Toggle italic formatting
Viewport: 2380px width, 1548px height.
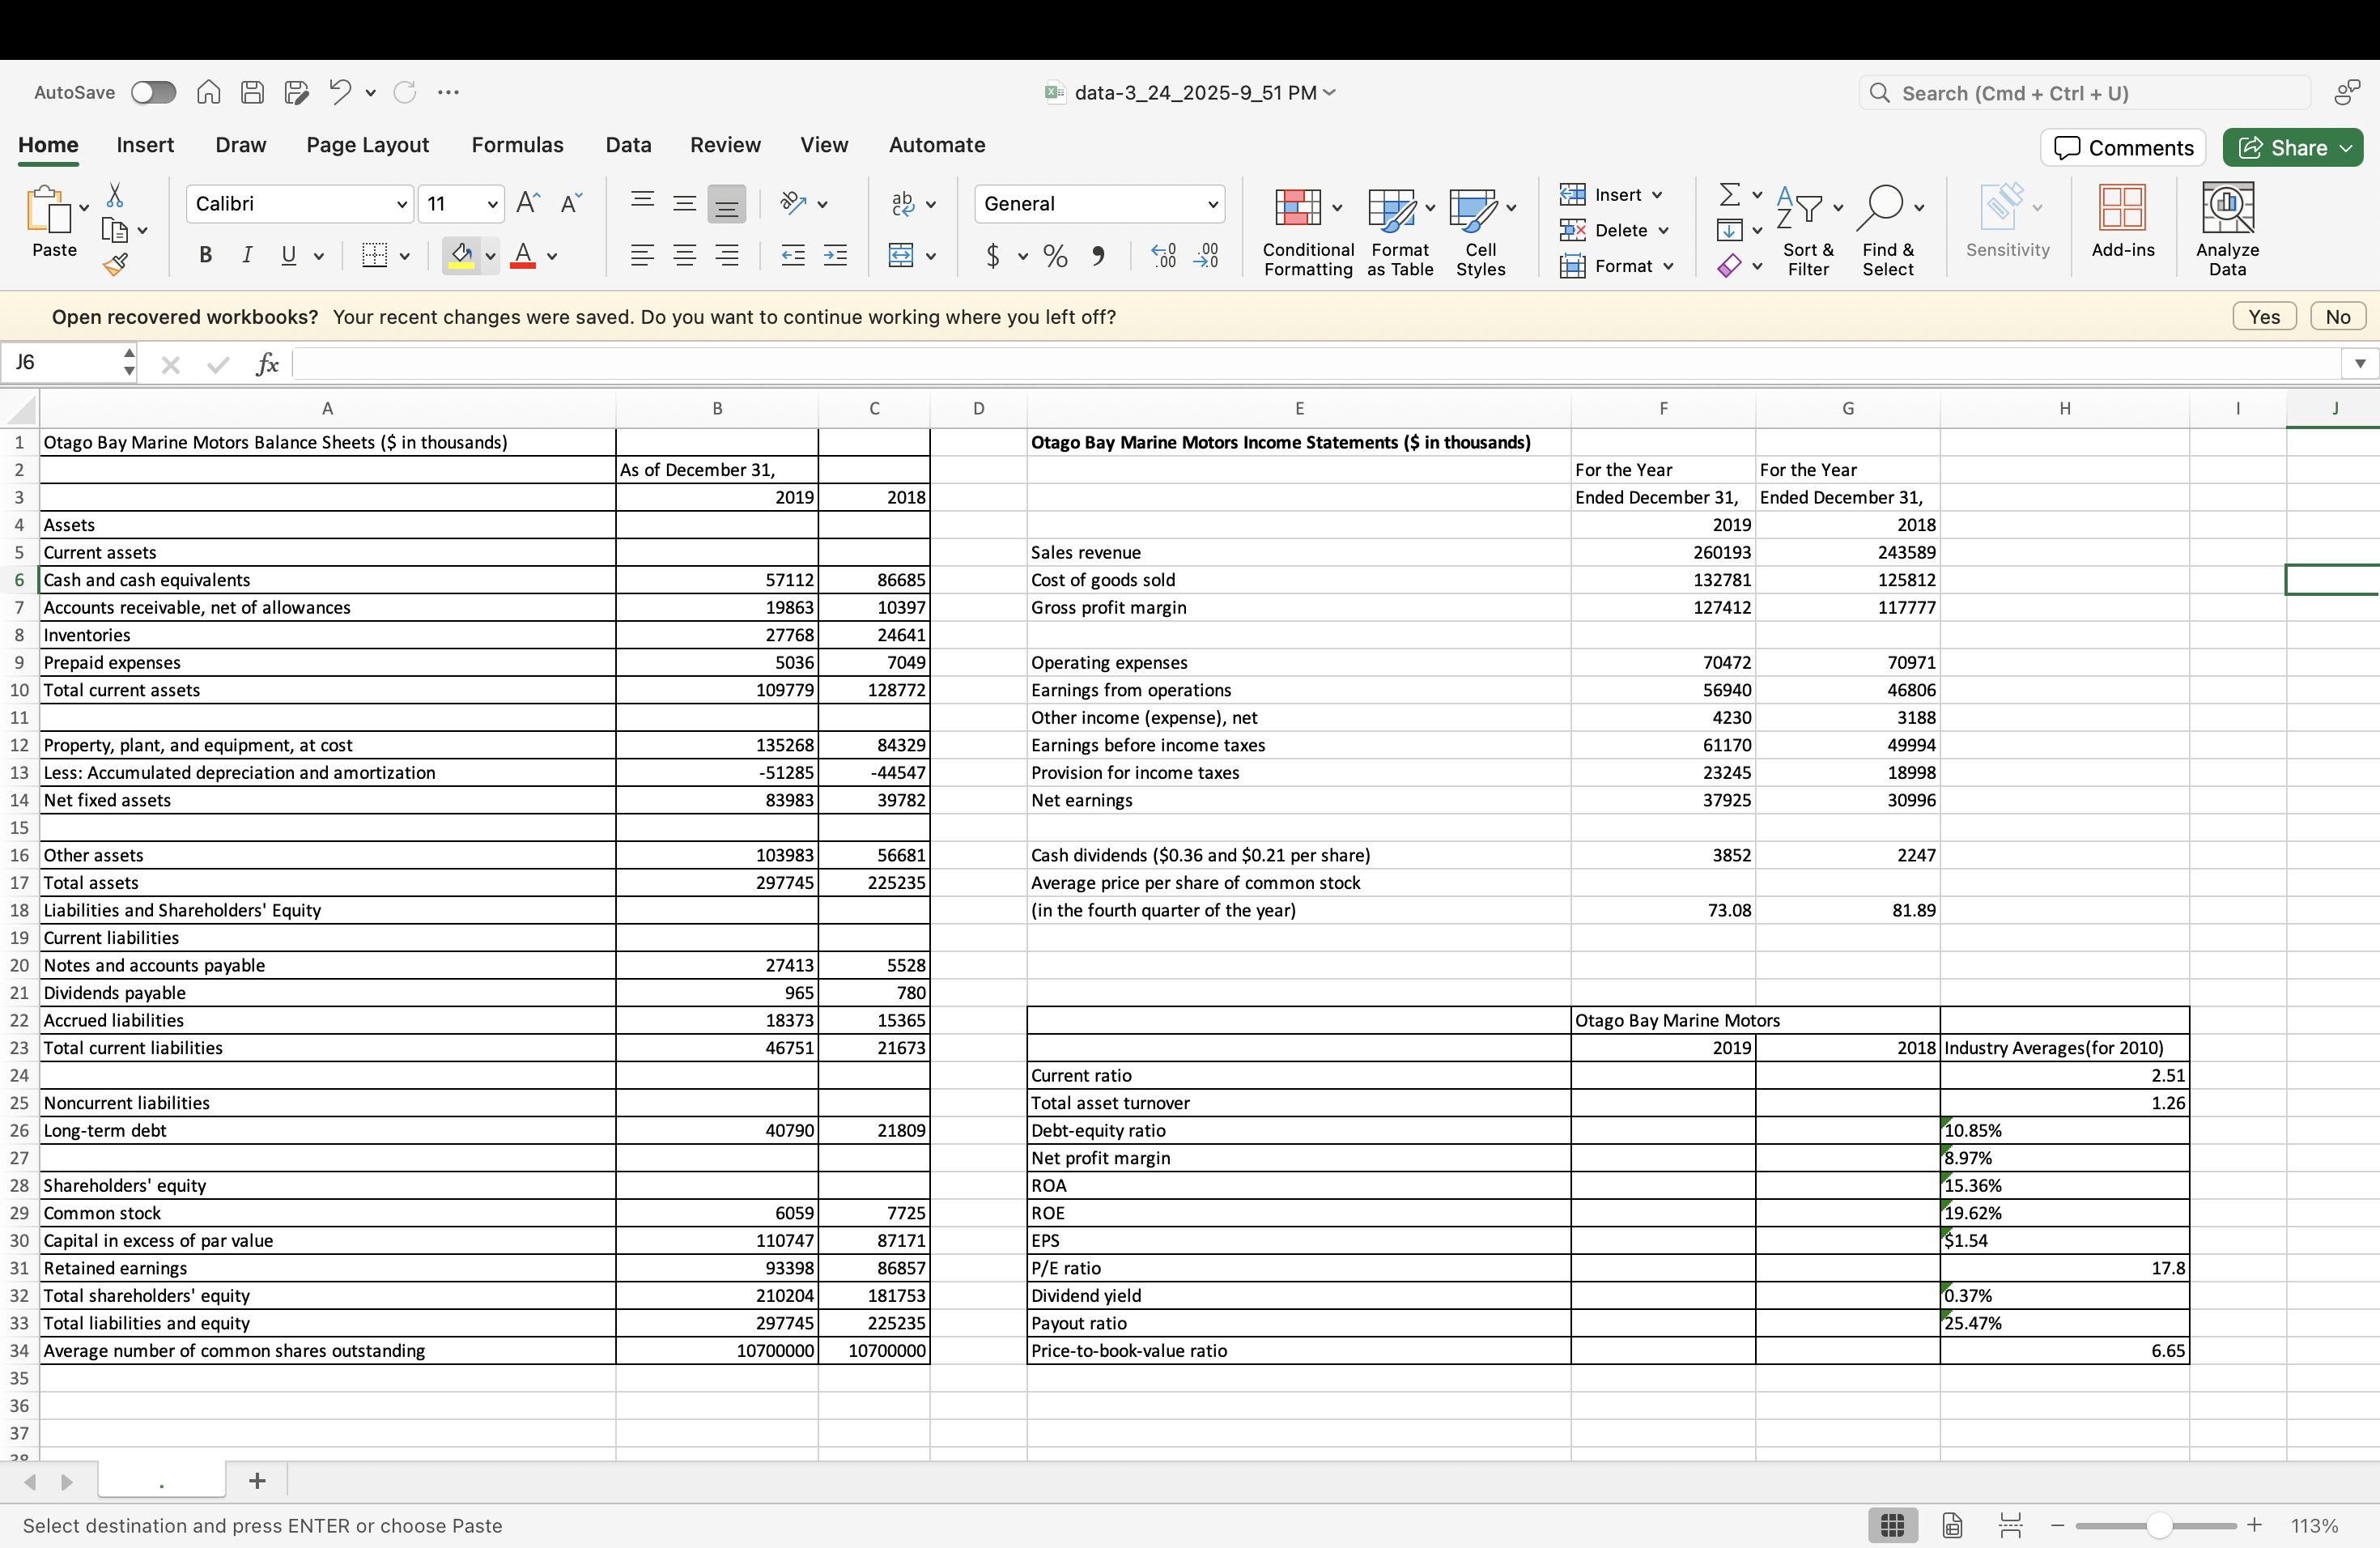(x=246, y=256)
